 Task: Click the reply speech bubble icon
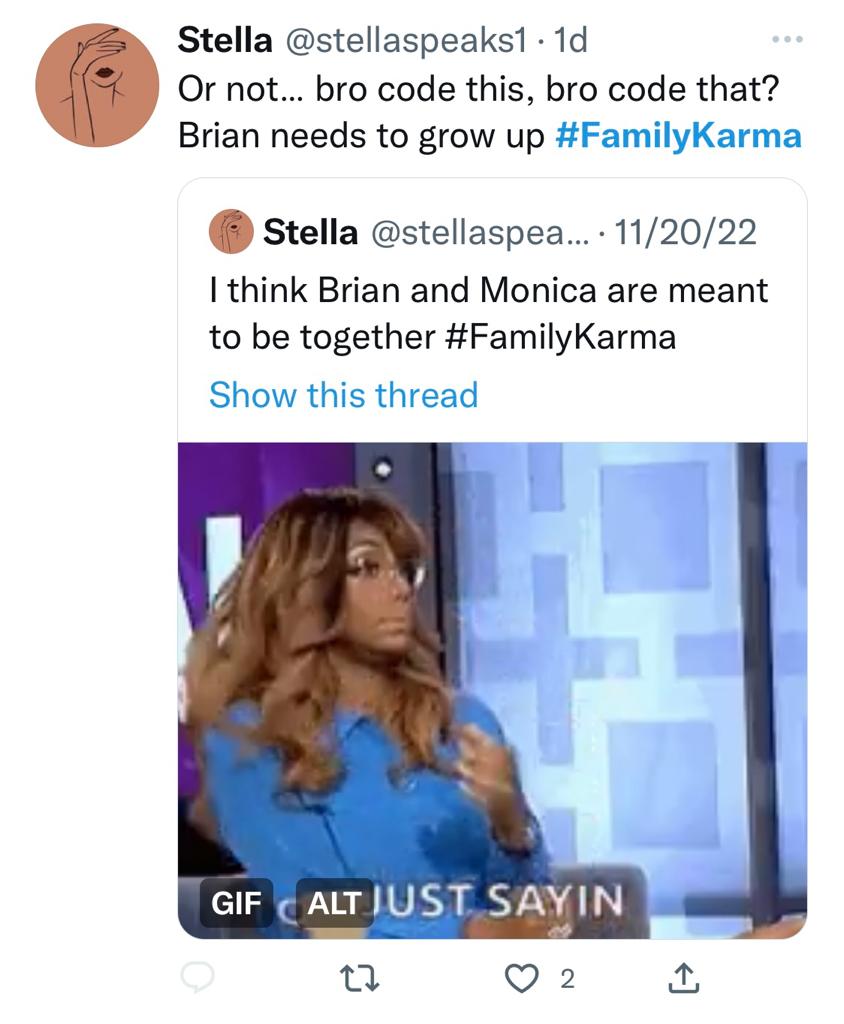(x=197, y=978)
